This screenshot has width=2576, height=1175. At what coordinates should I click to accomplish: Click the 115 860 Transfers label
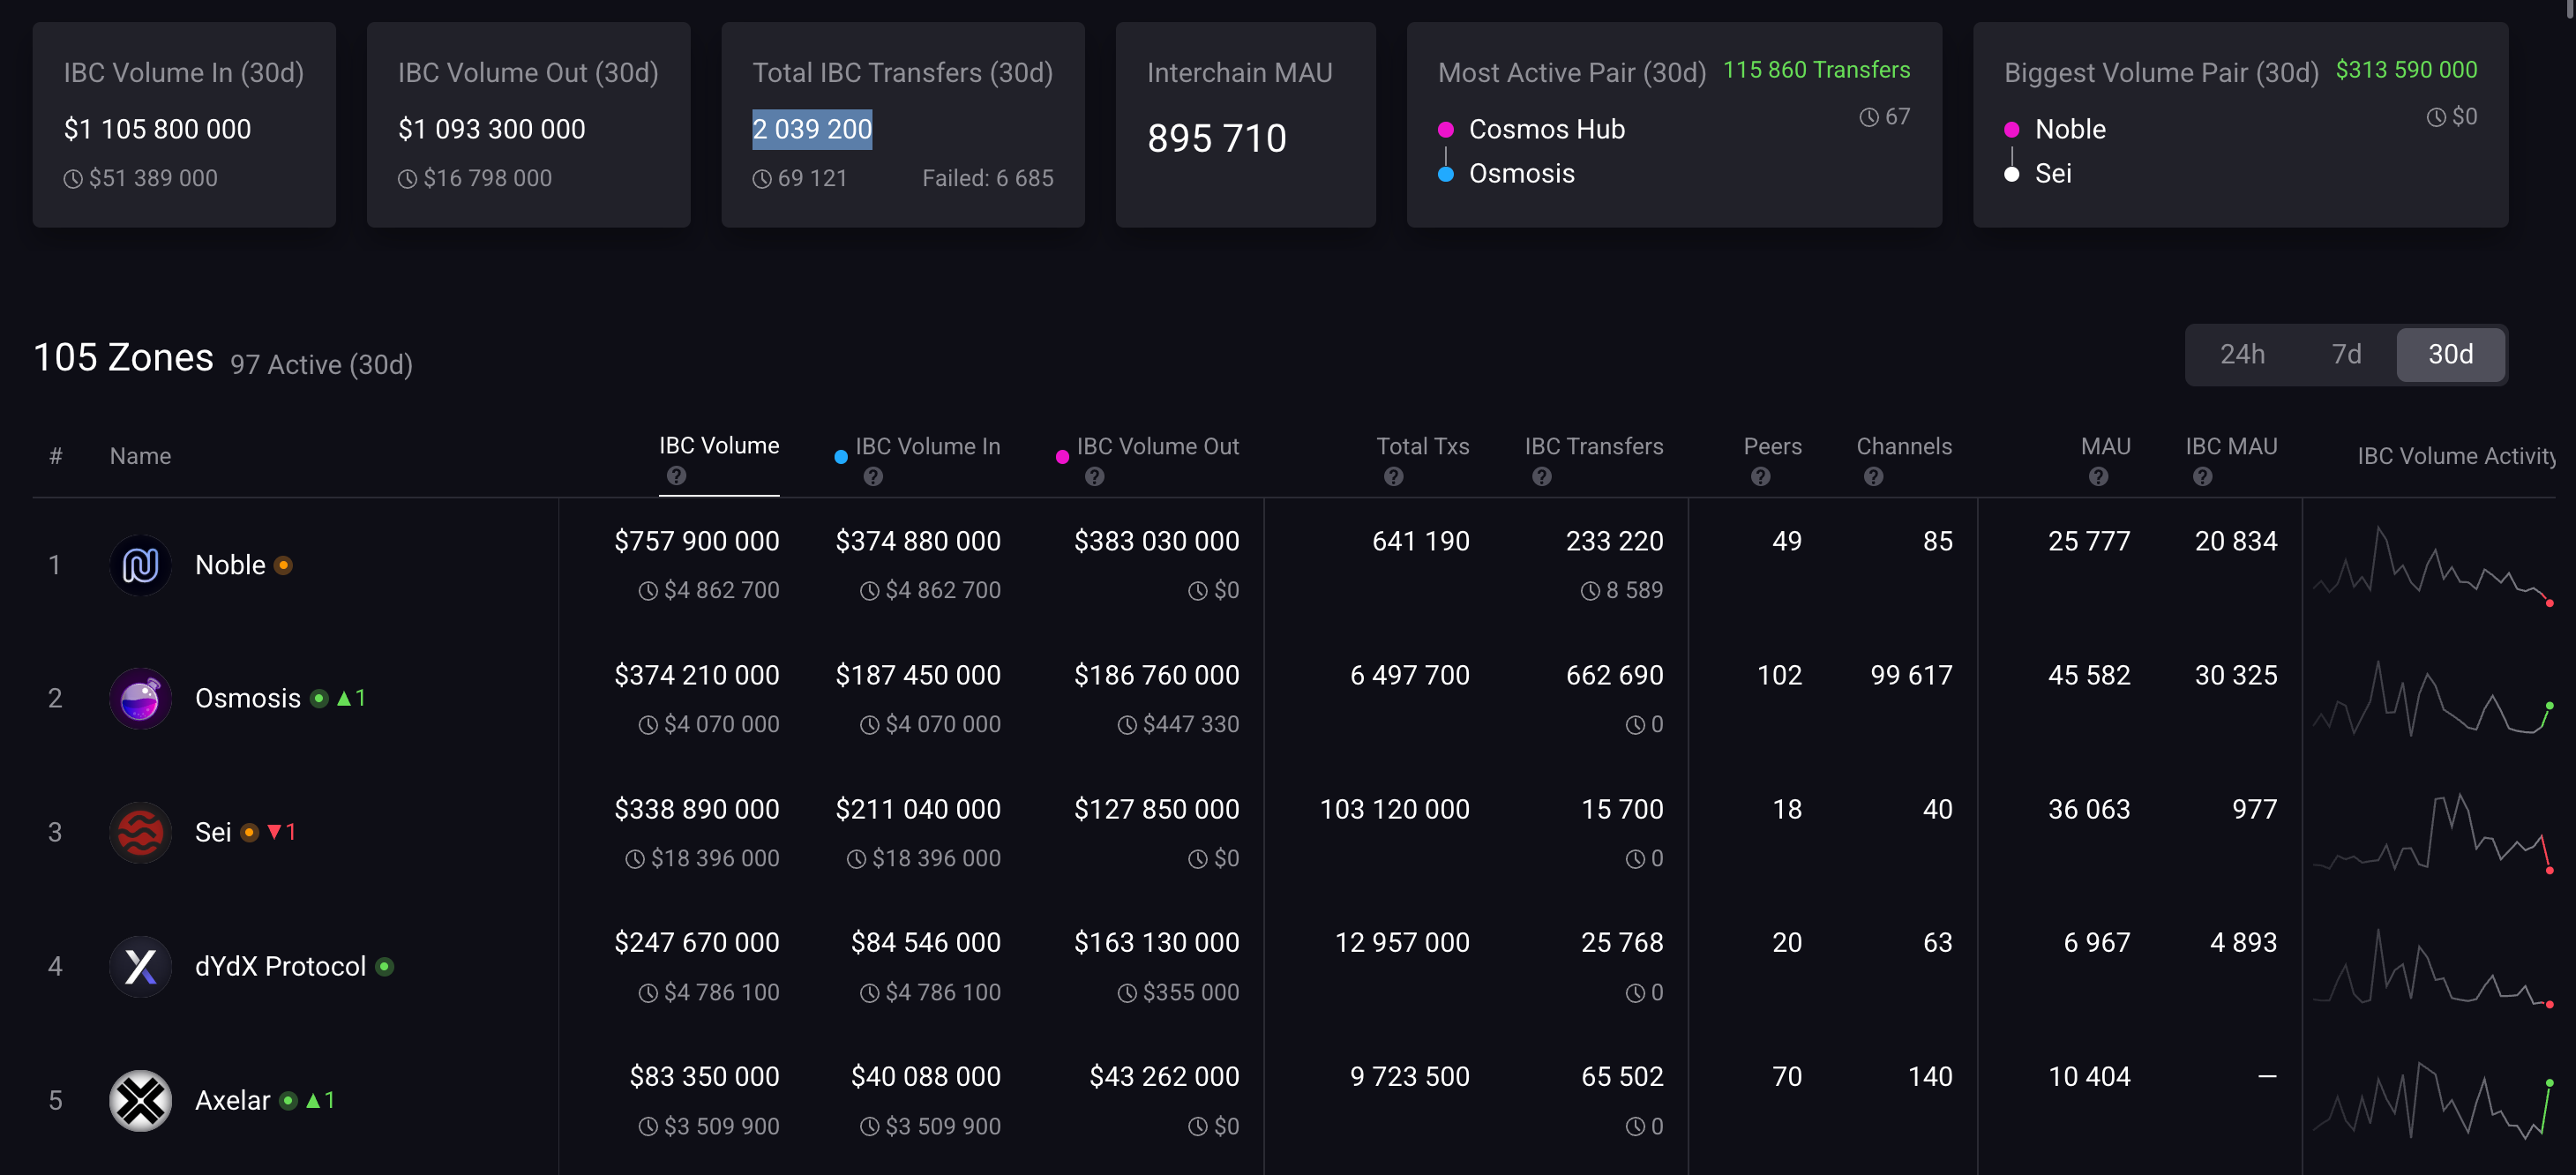[1816, 70]
